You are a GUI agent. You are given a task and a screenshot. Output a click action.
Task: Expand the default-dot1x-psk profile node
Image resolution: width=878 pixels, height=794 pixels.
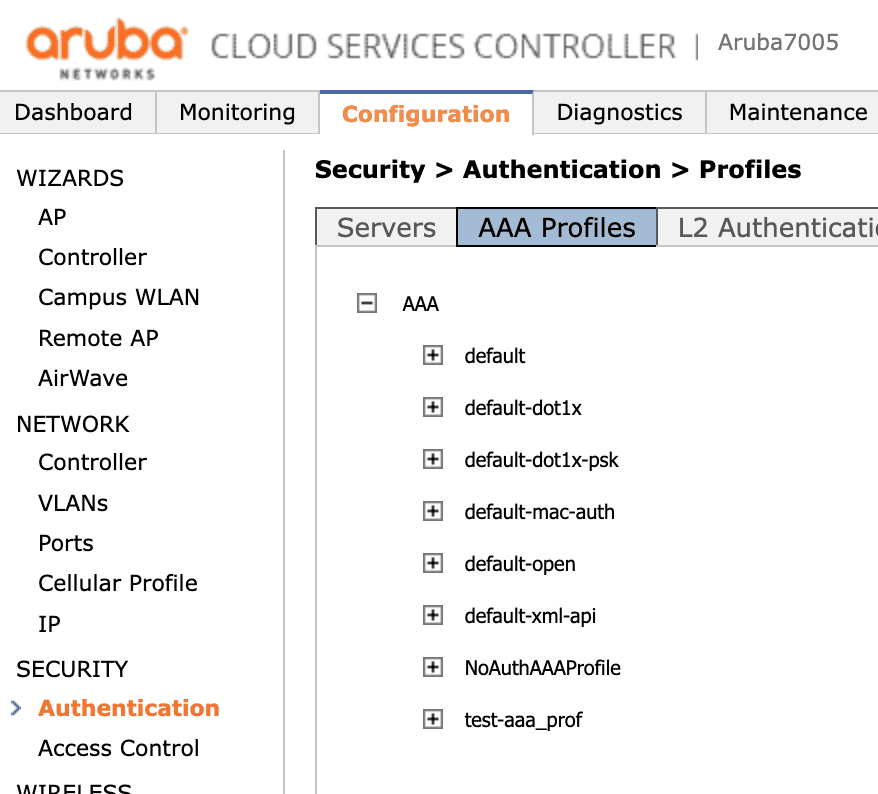433,459
